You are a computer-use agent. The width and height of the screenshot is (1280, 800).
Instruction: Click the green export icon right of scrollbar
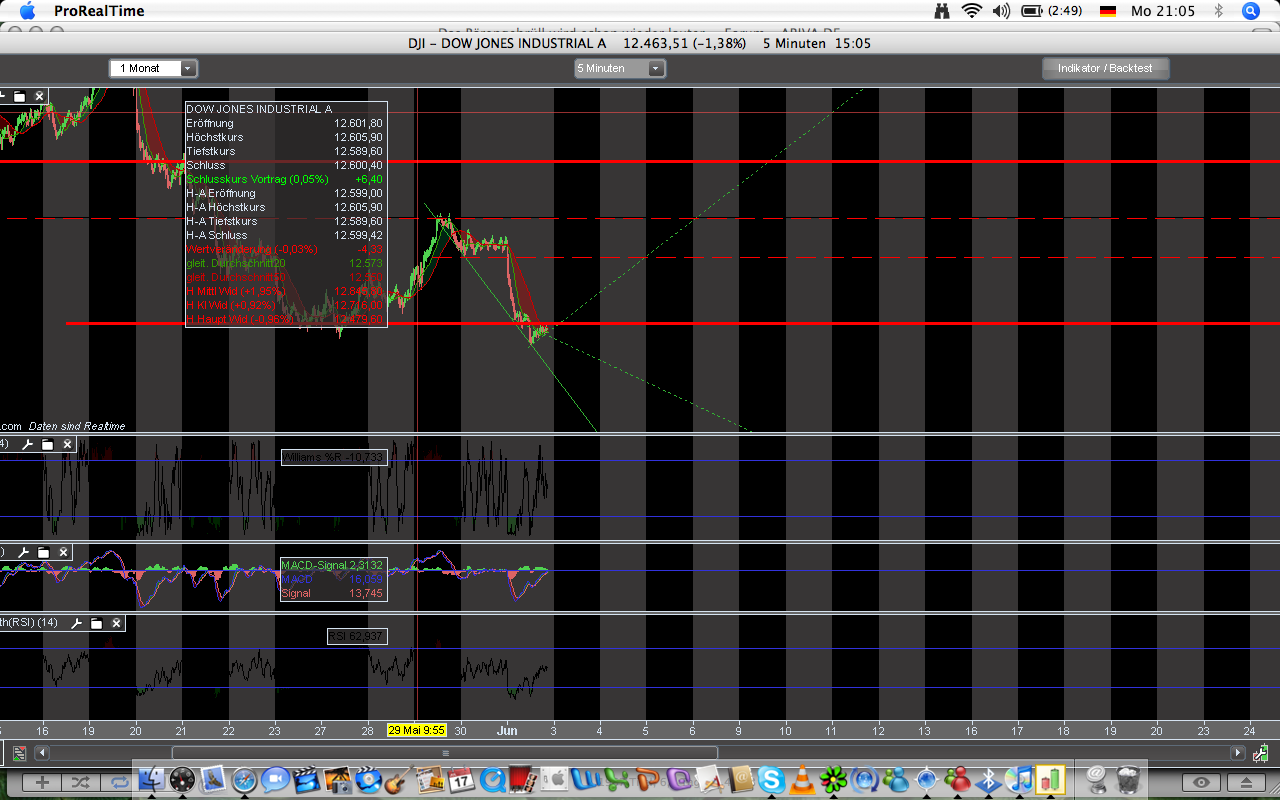point(1262,753)
